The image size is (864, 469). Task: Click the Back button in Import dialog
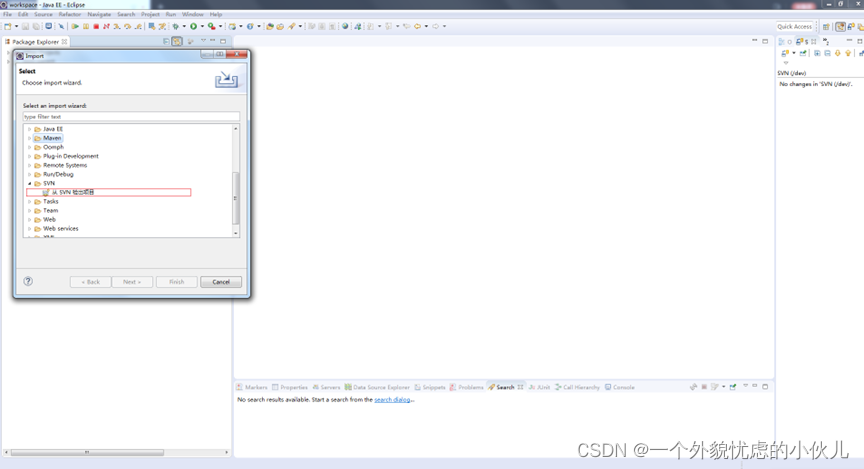coord(90,282)
